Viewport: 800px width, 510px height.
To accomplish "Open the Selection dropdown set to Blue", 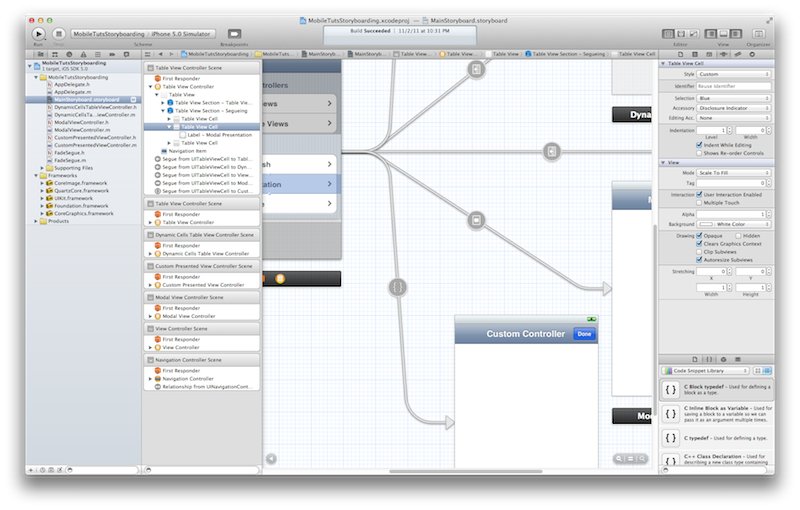I will point(734,98).
